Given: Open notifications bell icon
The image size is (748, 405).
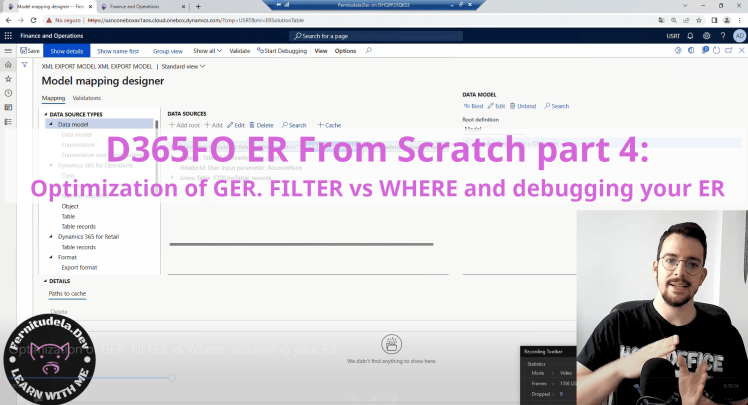Looking at the screenshot, I should [x=690, y=36].
